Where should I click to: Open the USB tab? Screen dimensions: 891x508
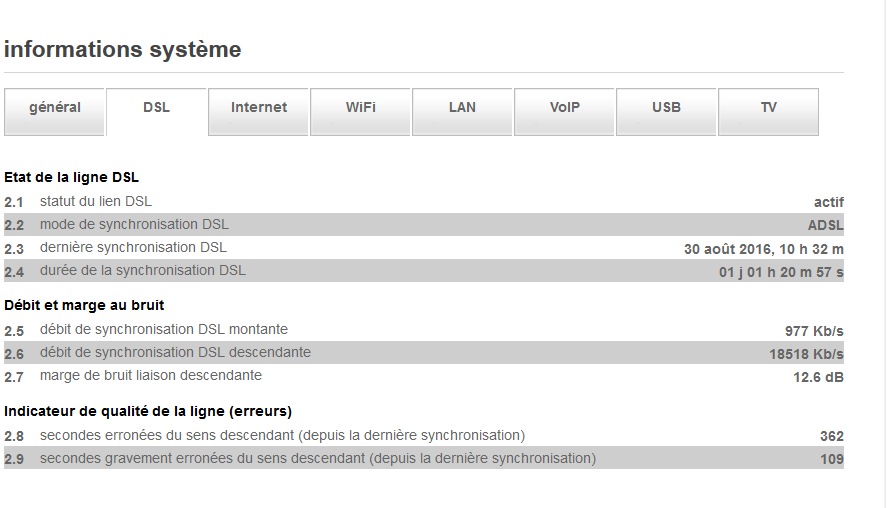[667, 108]
